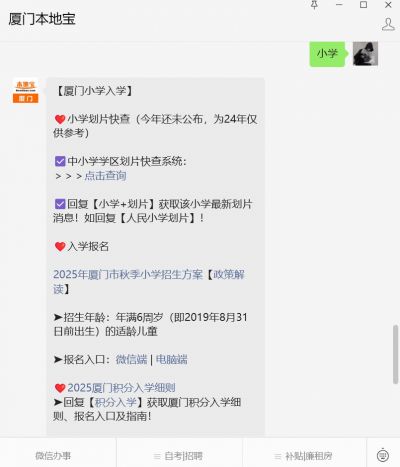
Task: Open 2025年厦门市秋季小学招生方案 link
Action: click(x=128, y=275)
